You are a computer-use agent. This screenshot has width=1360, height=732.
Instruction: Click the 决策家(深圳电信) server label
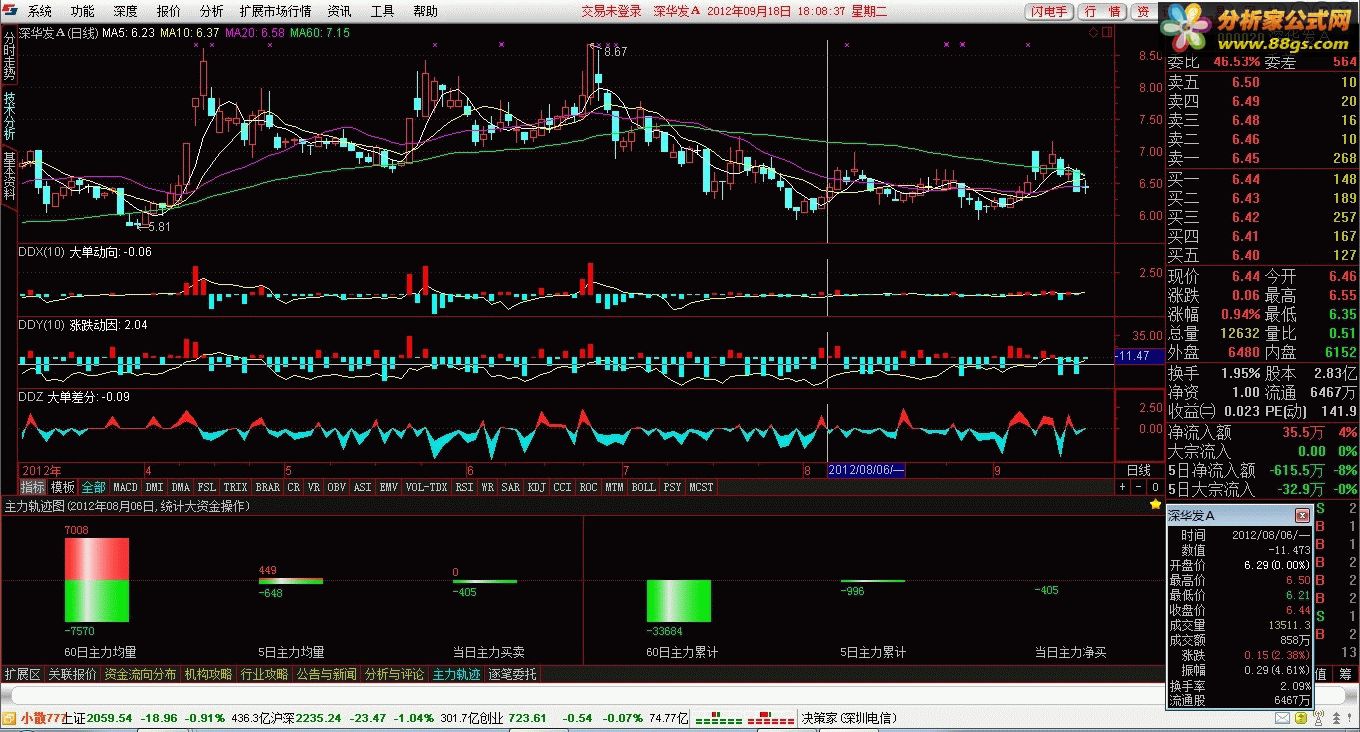[x=849, y=718]
